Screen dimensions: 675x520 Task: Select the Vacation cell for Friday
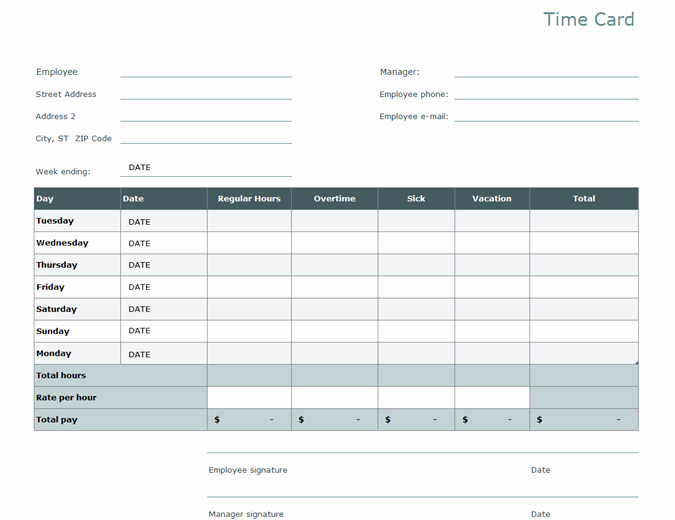coord(492,287)
